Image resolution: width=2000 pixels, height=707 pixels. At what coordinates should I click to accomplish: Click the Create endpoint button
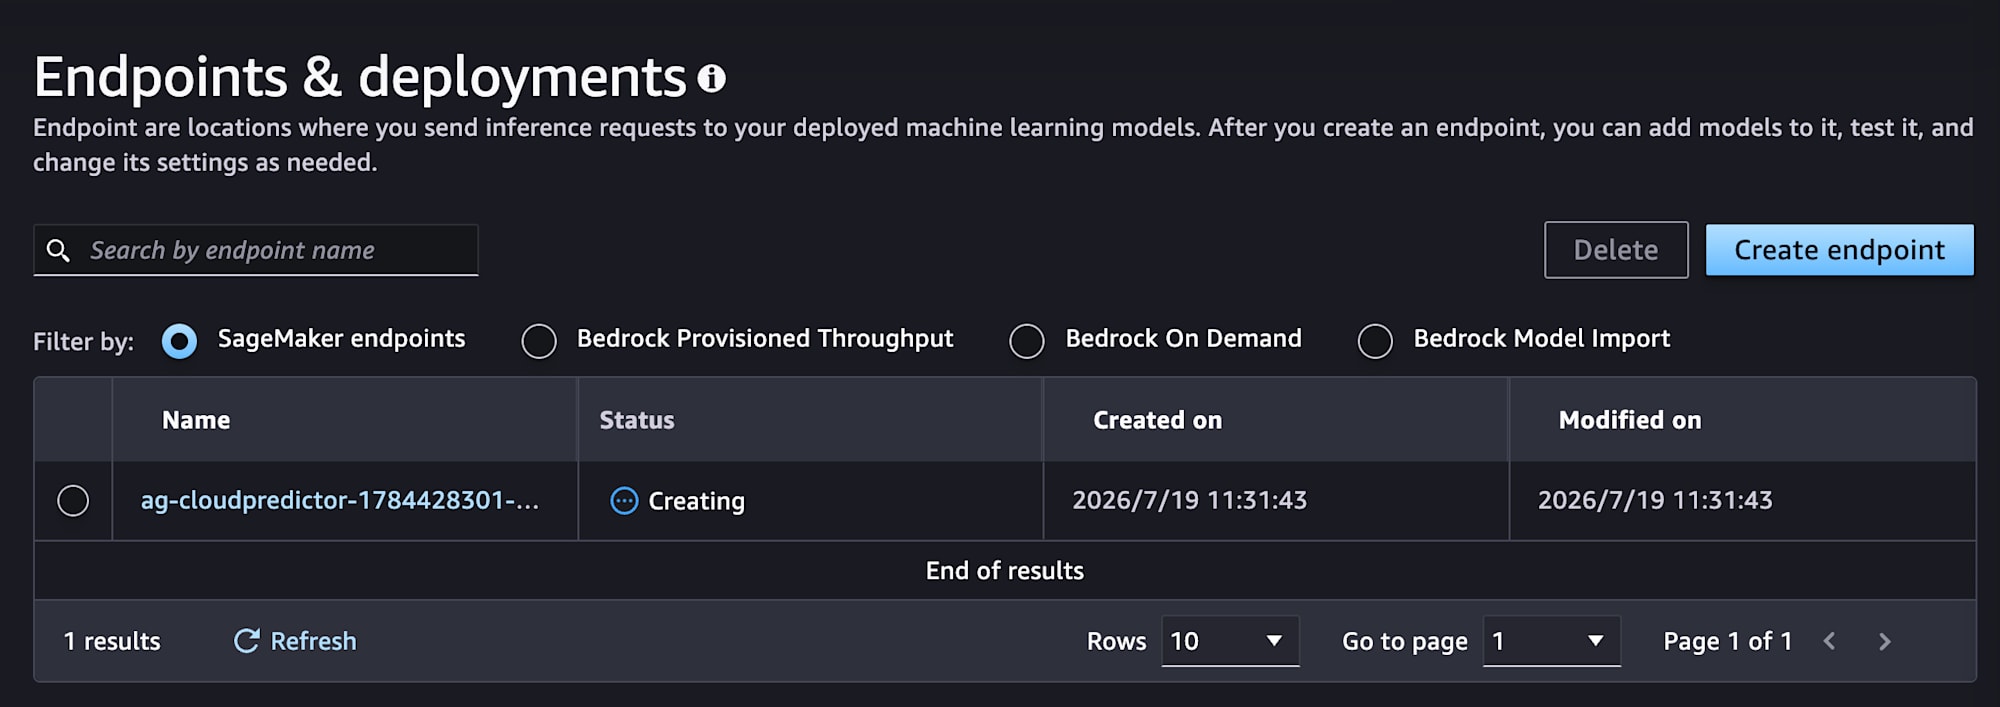pos(1839,250)
